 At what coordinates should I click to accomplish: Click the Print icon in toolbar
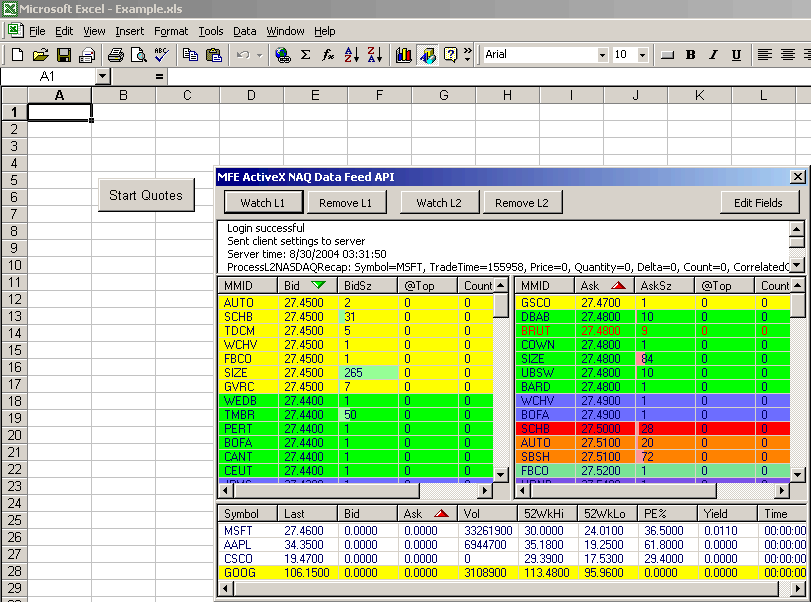click(x=116, y=55)
